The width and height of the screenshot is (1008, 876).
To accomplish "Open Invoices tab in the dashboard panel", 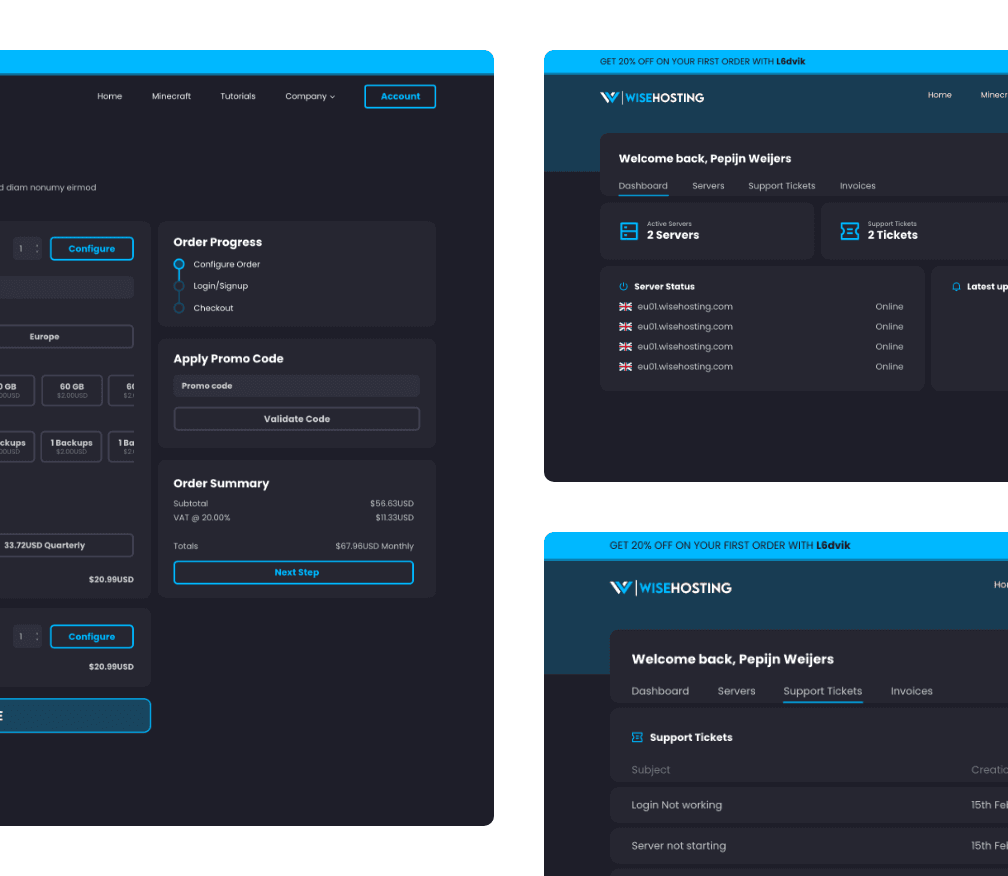I will point(857,186).
